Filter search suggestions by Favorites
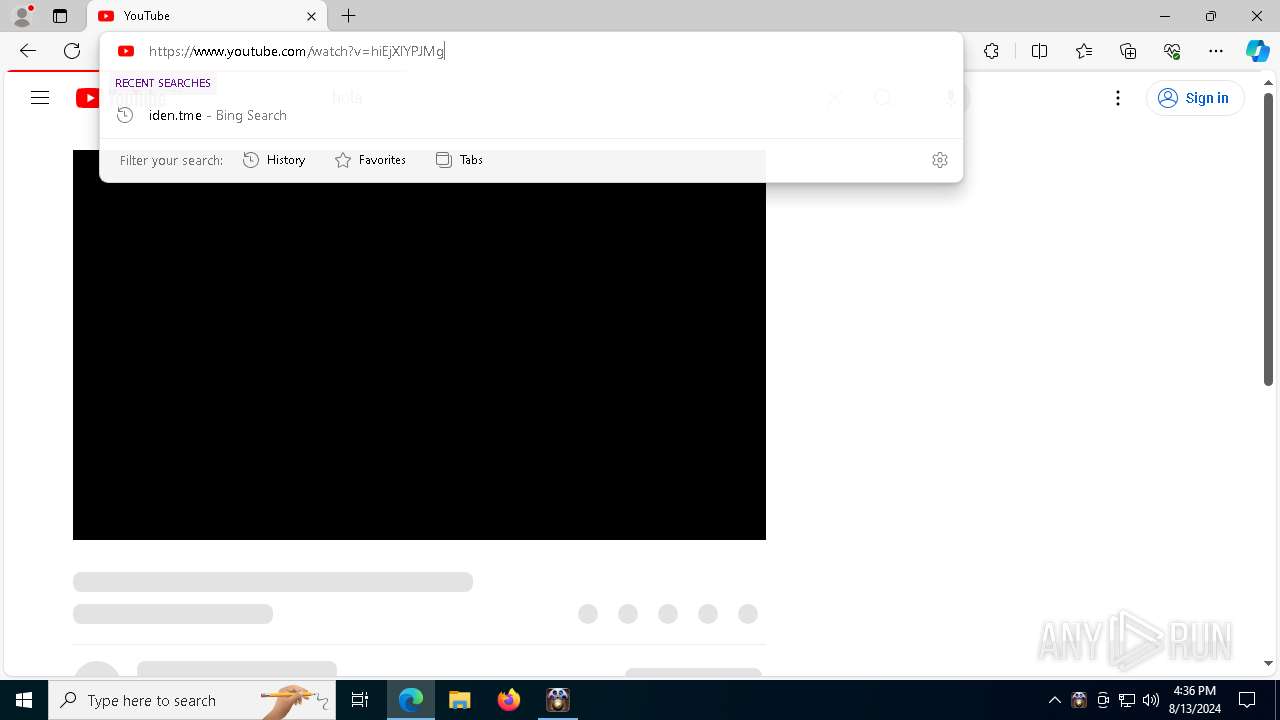Image resolution: width=1280 pixels, height=720 pixels. point(370,160)
